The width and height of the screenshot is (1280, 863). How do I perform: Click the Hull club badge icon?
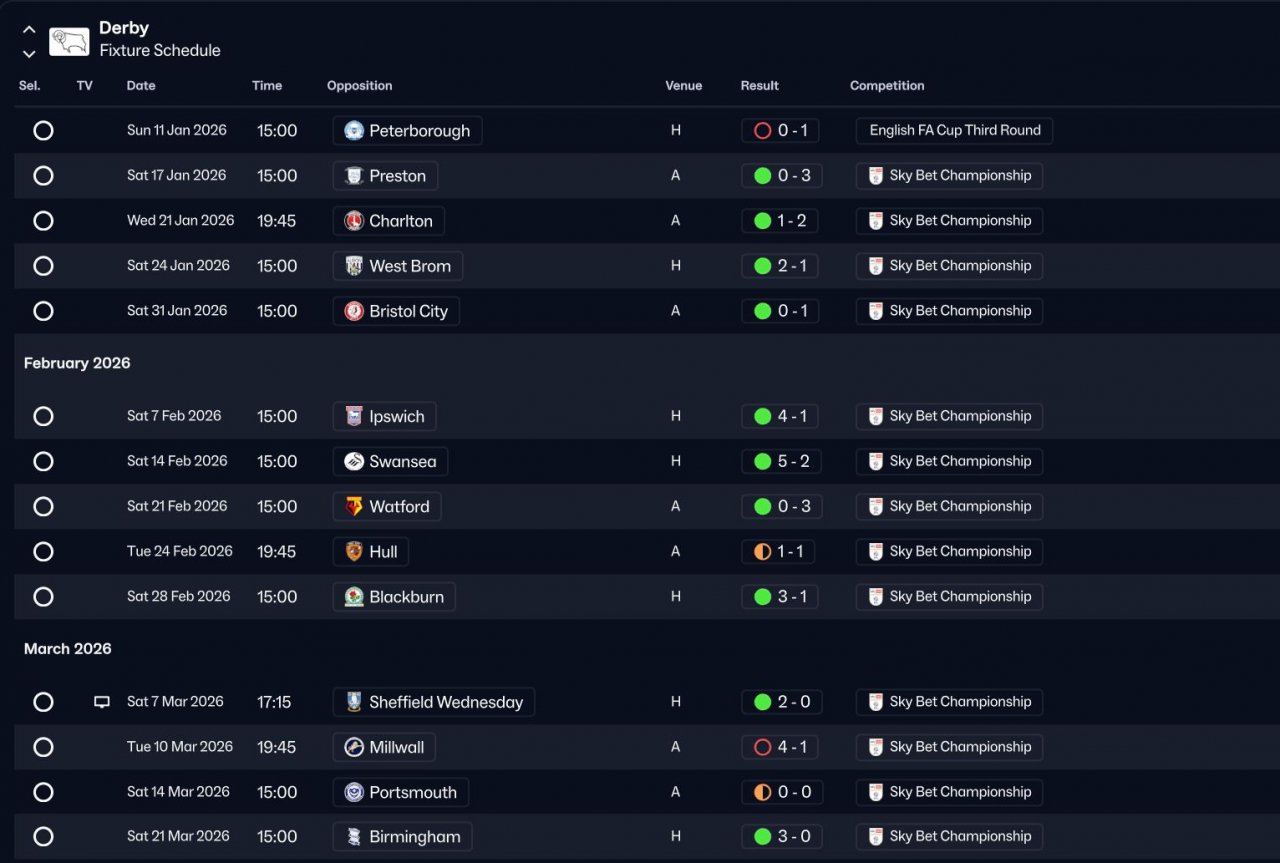click(x=354, y=552)
